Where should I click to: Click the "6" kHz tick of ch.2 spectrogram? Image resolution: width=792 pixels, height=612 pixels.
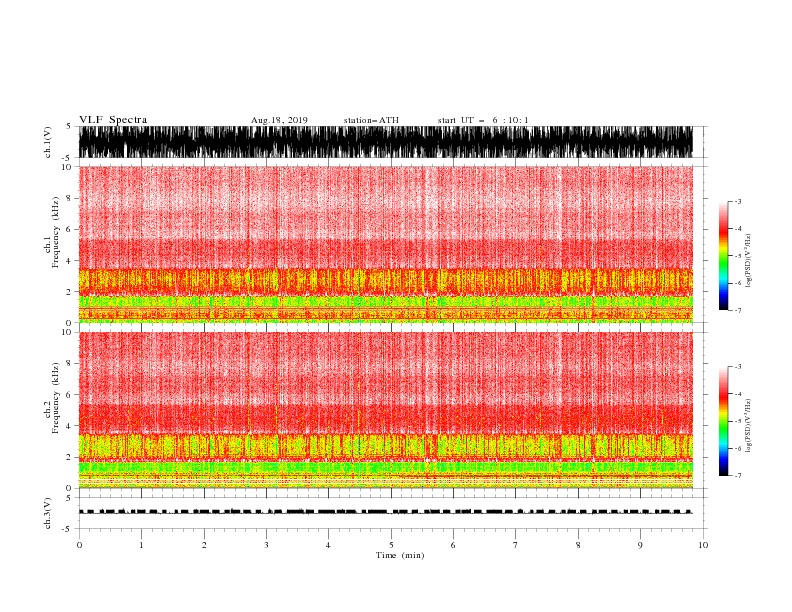tap(70, 395)
